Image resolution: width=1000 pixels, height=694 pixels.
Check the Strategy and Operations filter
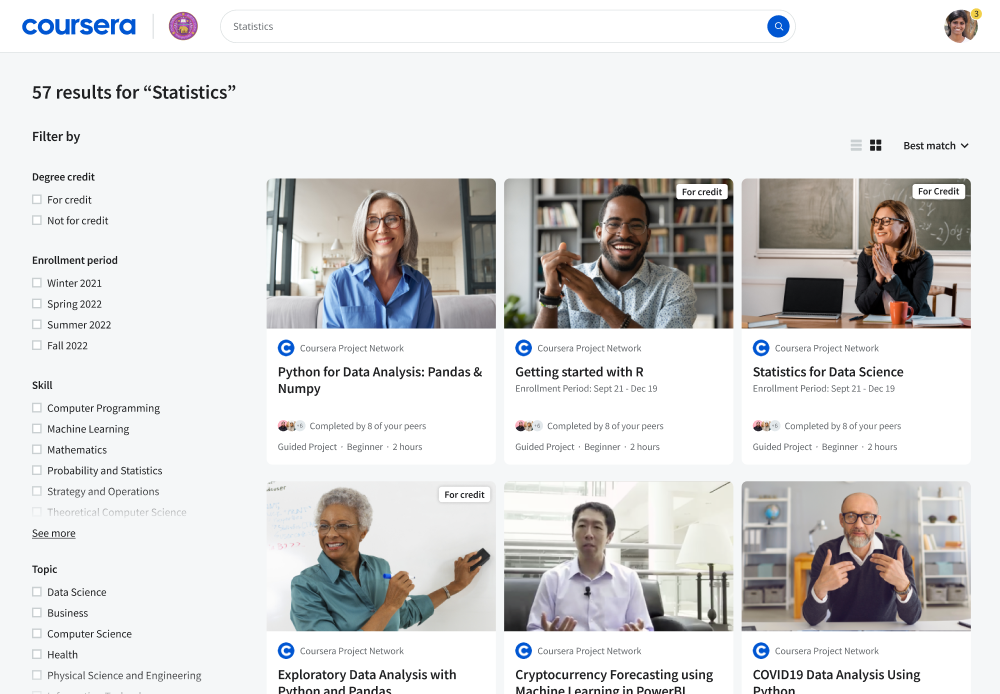37,491
